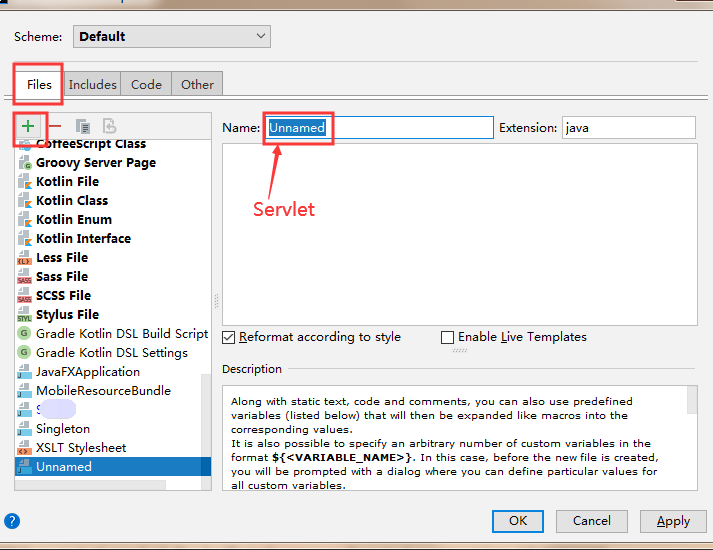This screenshot has width=713, height=550.
Task: Open help with the blue question mark
Action: (x=12, y=521)
